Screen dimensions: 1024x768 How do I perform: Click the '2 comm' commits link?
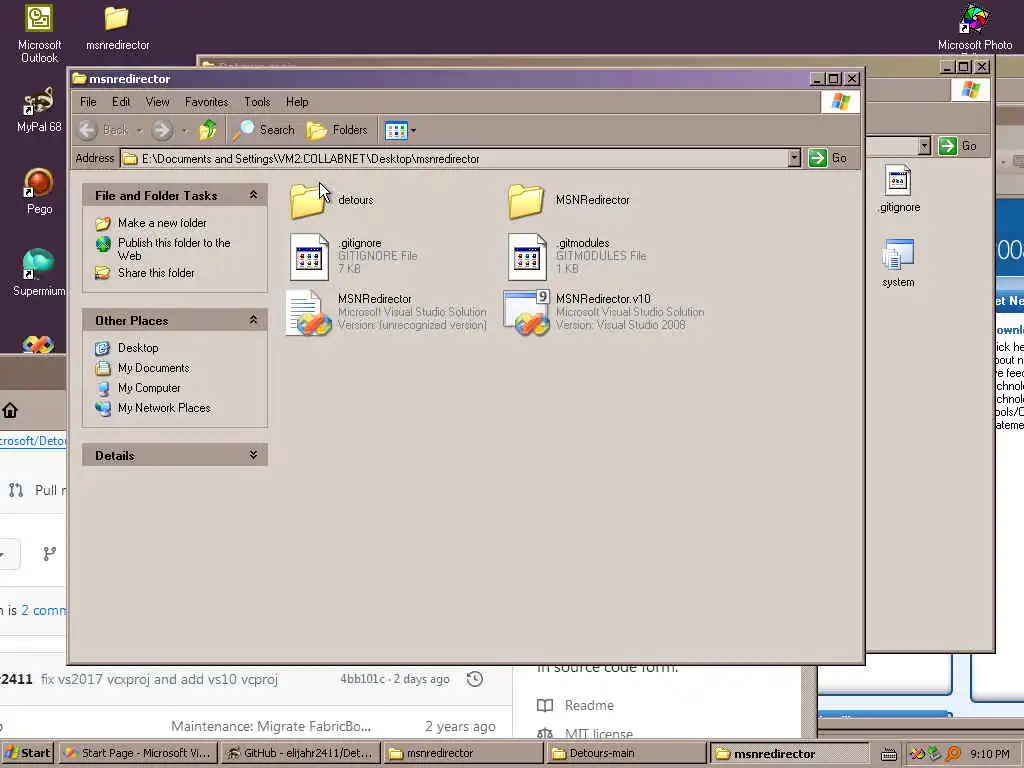pos(44,611)
